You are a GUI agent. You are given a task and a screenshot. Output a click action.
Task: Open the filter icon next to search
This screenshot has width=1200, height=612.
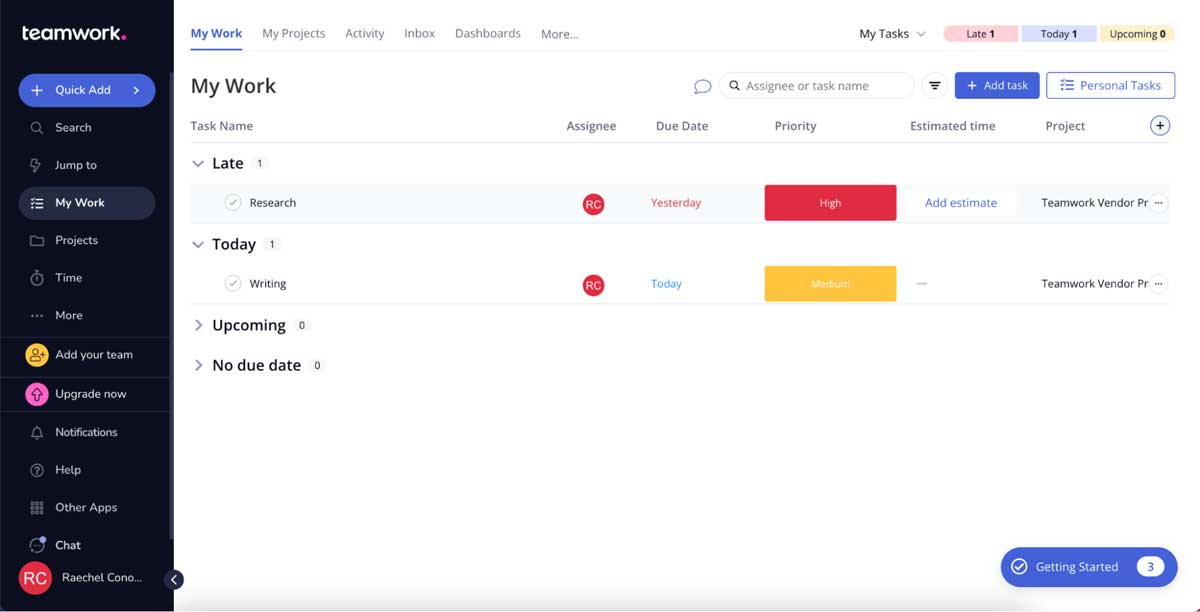(x=934, y=85)
